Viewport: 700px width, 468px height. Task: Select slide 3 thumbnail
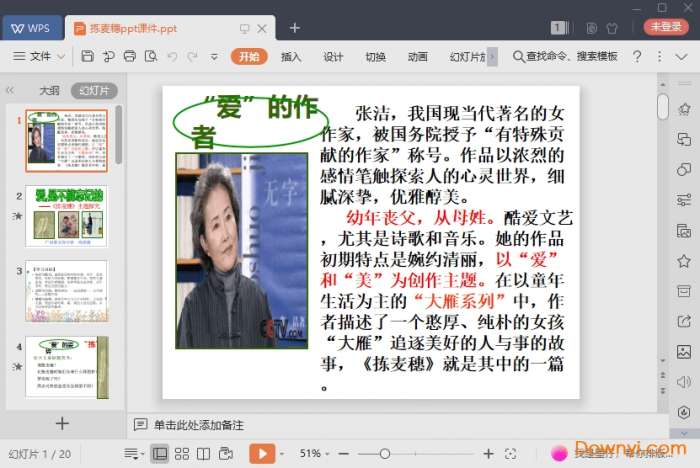[x=67, y=291]
